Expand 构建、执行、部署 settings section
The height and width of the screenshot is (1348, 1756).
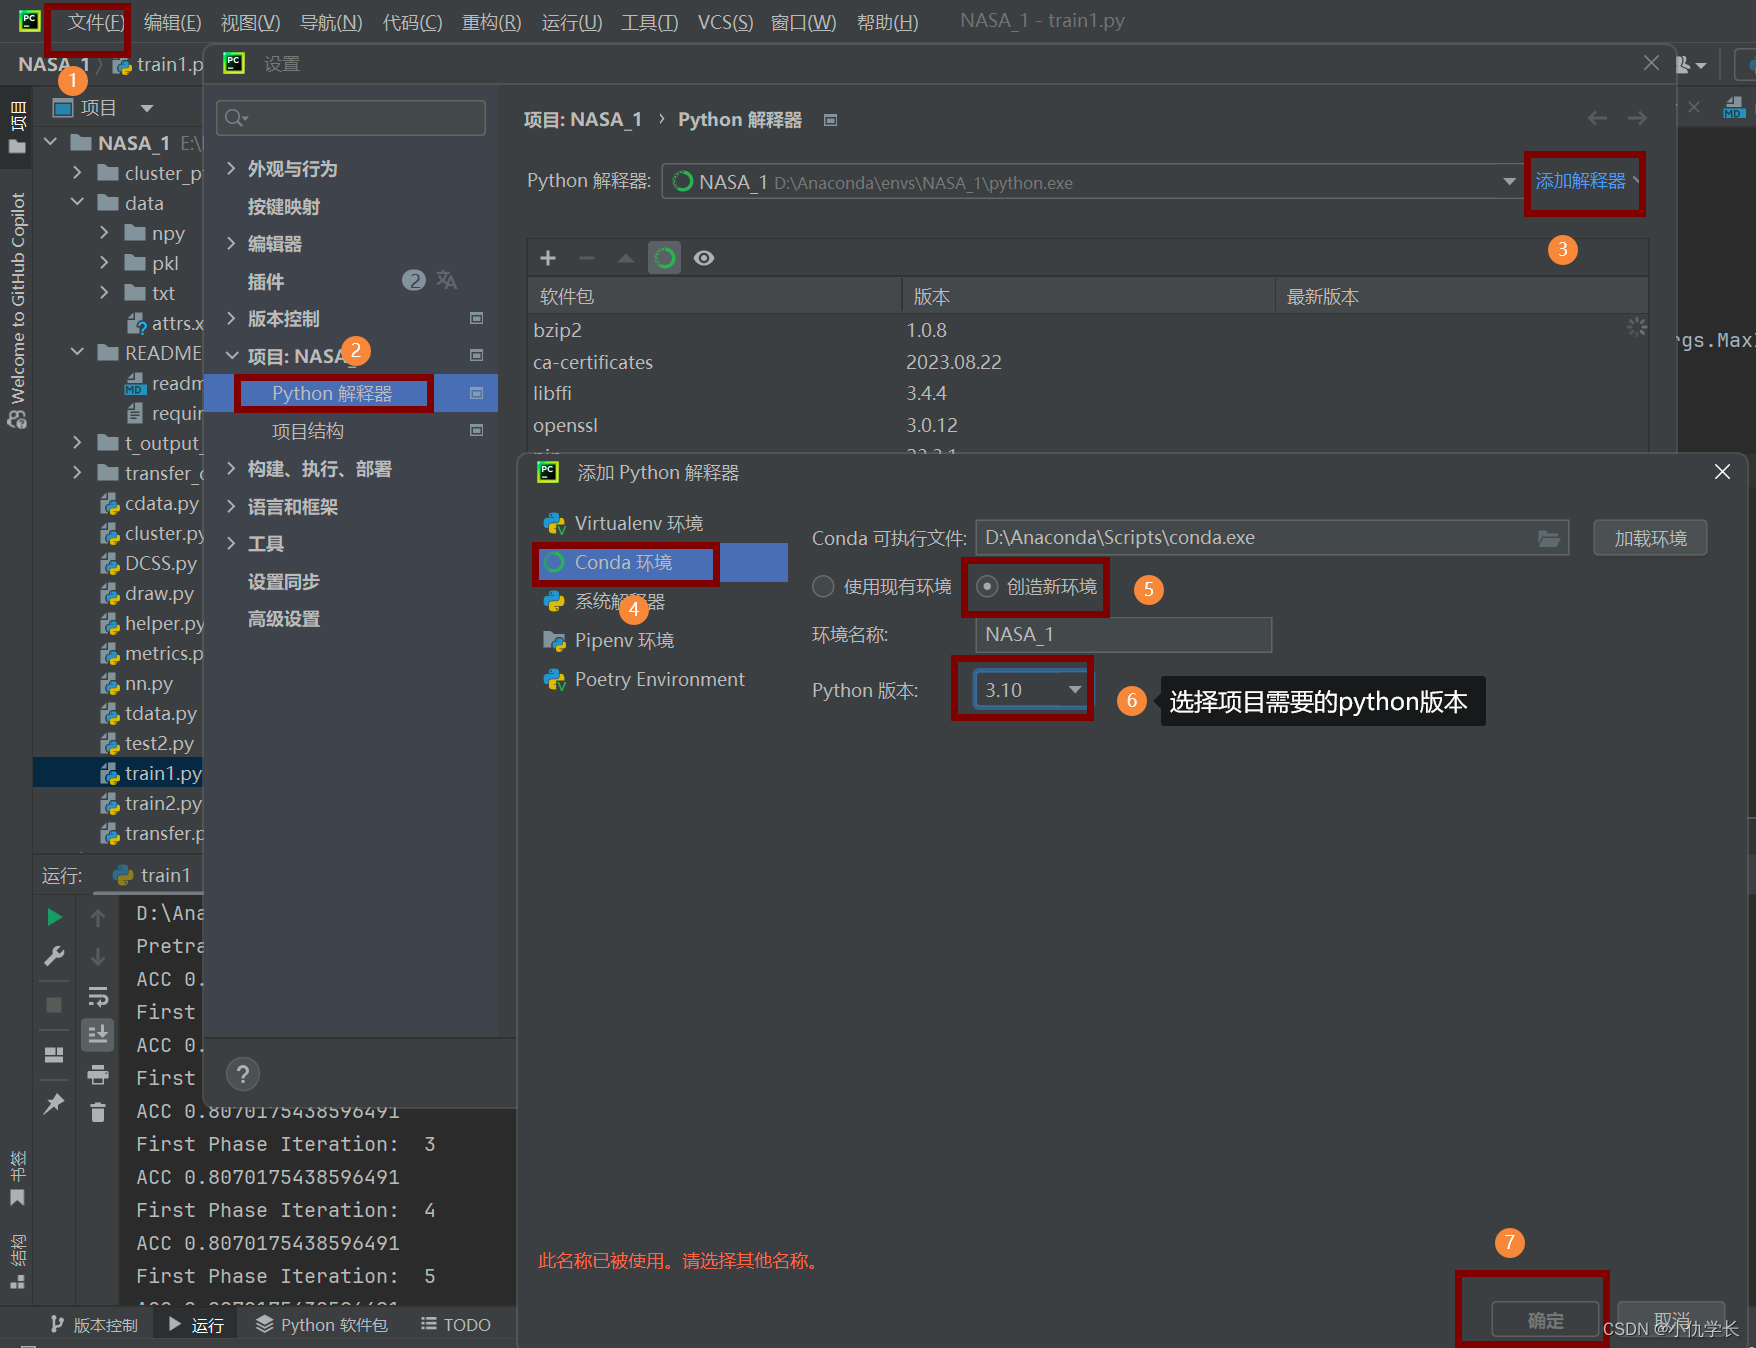pyautogui.click(x=231, y=468)
